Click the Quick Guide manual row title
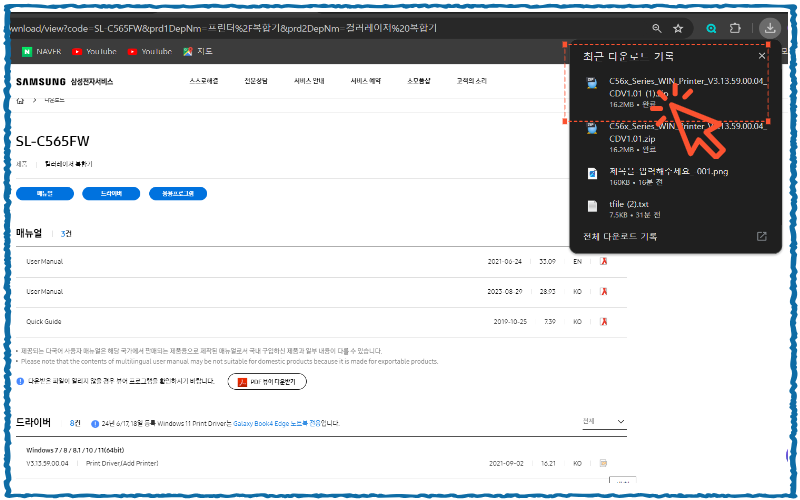Screen dimensions: 800x500 pyautogui.click(x=44, y=321)
